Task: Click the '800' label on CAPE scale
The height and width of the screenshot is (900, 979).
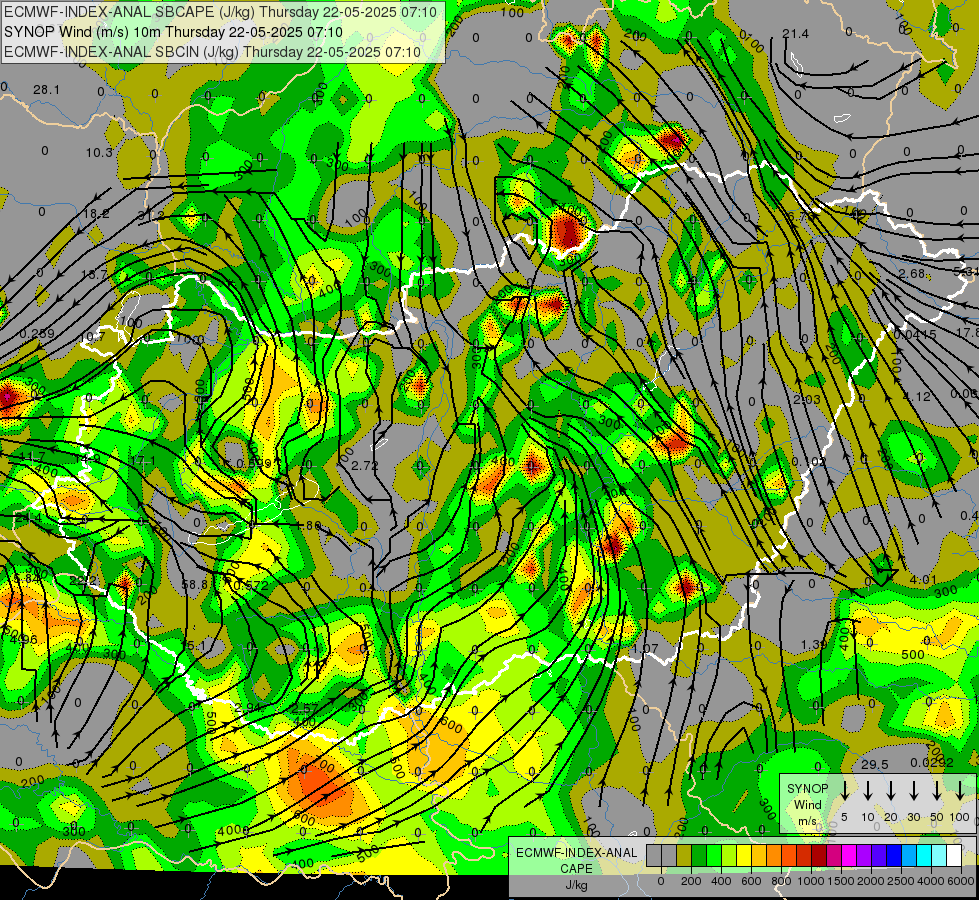Action: pos(781,881)
